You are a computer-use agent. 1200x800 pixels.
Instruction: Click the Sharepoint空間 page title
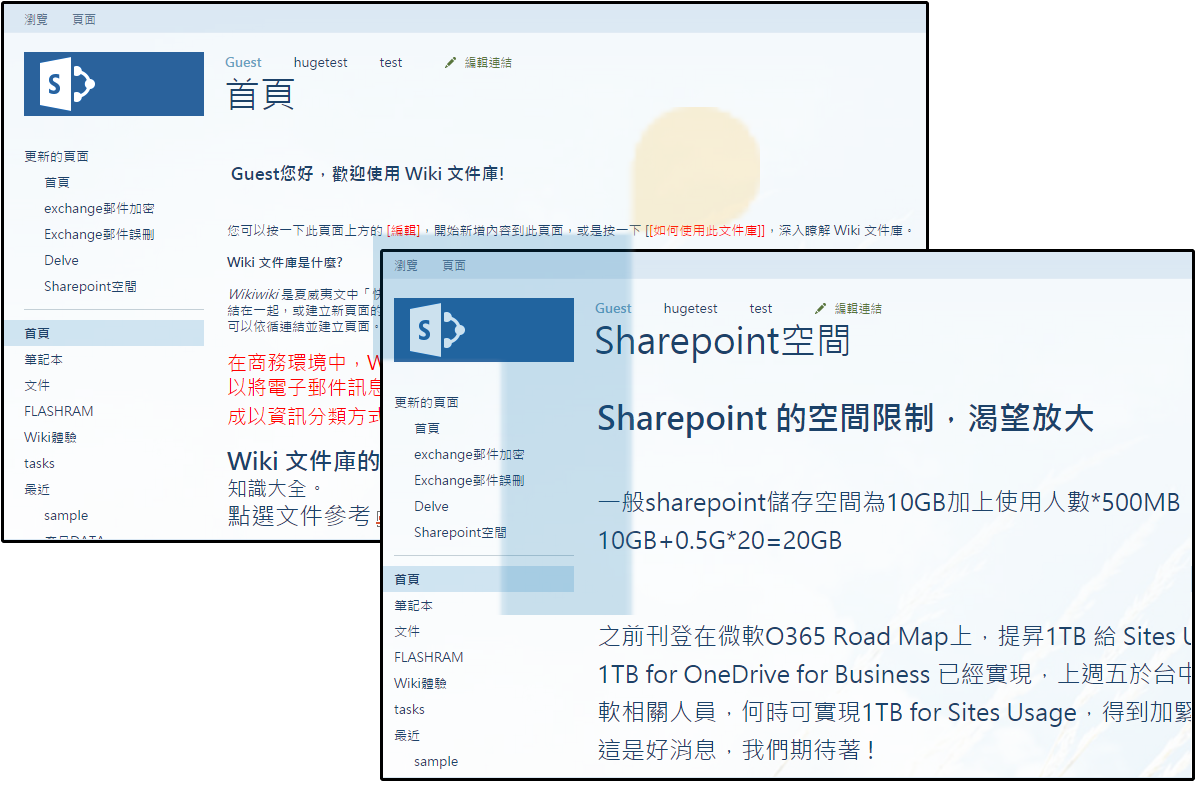click(x=723, y=341)
